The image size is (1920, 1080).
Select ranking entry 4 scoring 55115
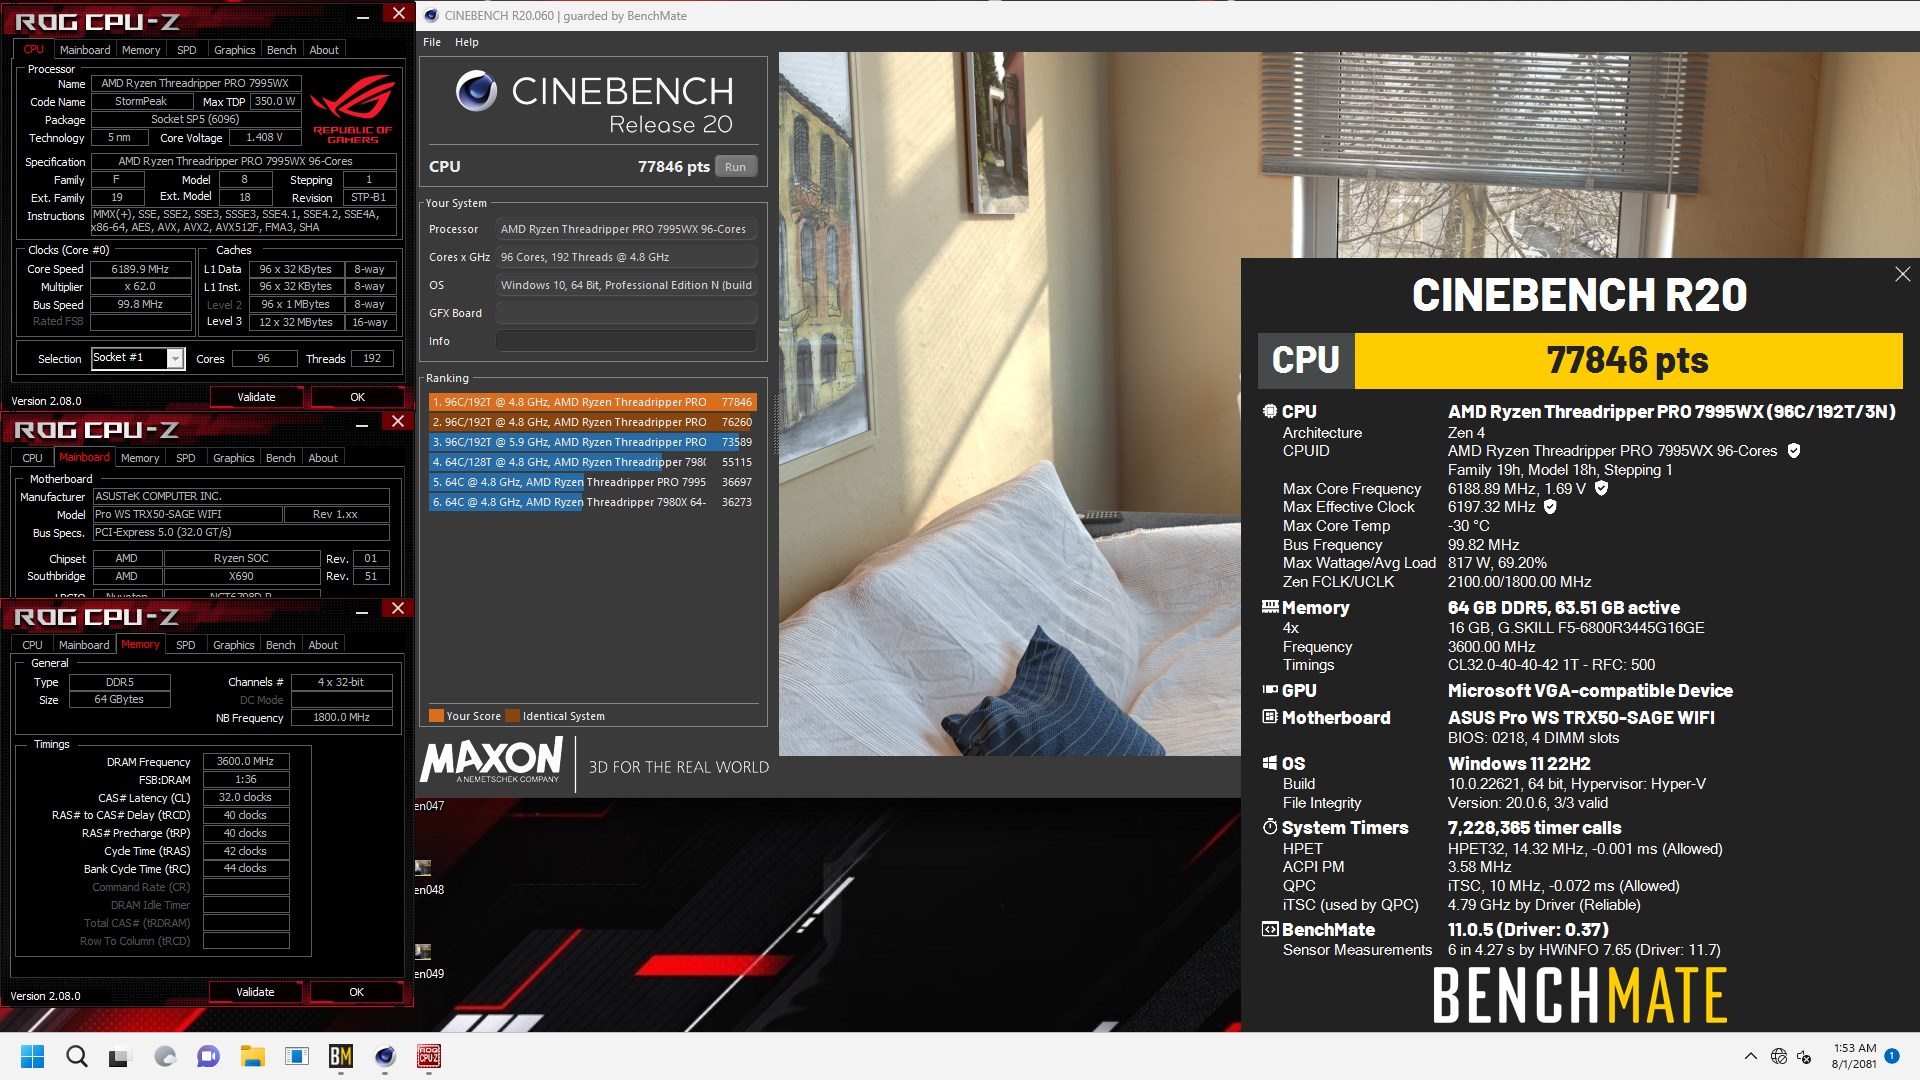click(592, 462)
